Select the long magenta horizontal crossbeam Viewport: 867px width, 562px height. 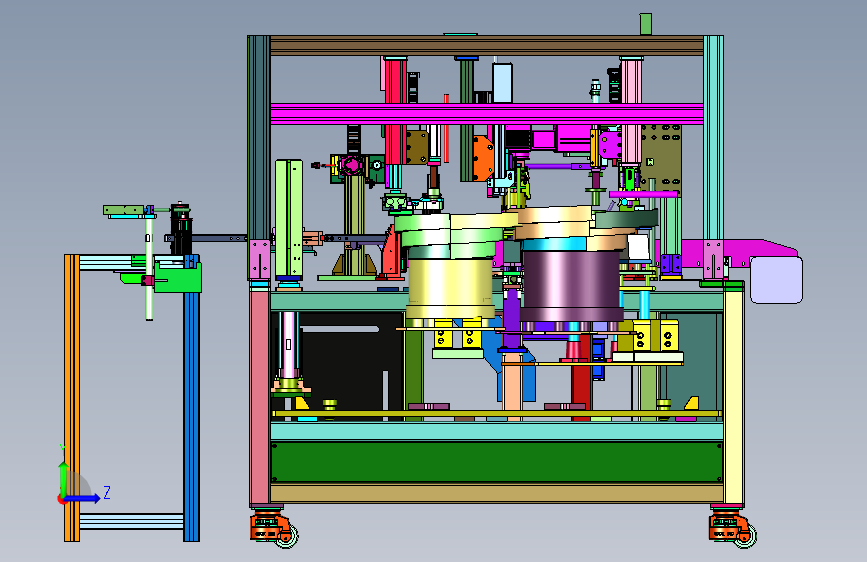487,113
